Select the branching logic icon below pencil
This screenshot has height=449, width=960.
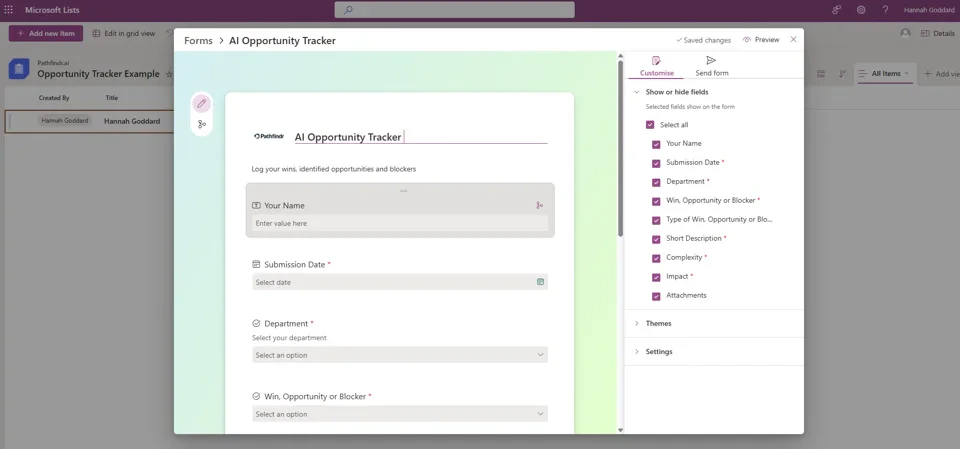201,124
